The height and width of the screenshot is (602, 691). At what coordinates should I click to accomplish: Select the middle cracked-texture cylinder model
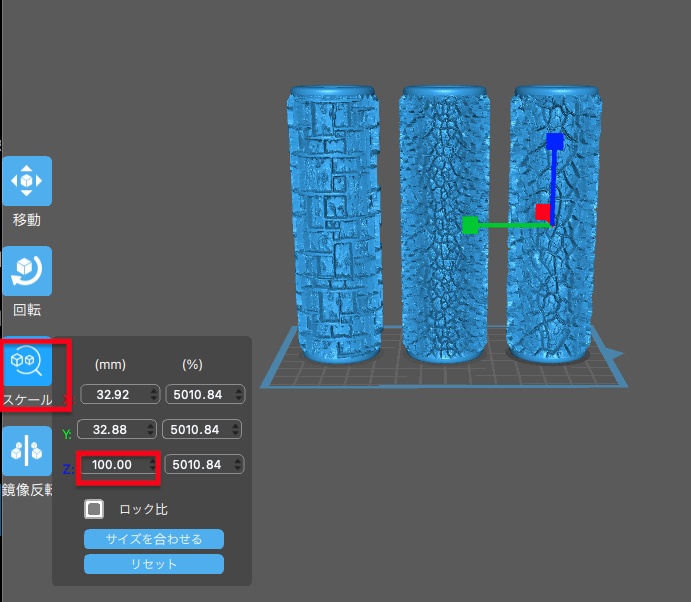pyautogui.click(x=444, y=225)
